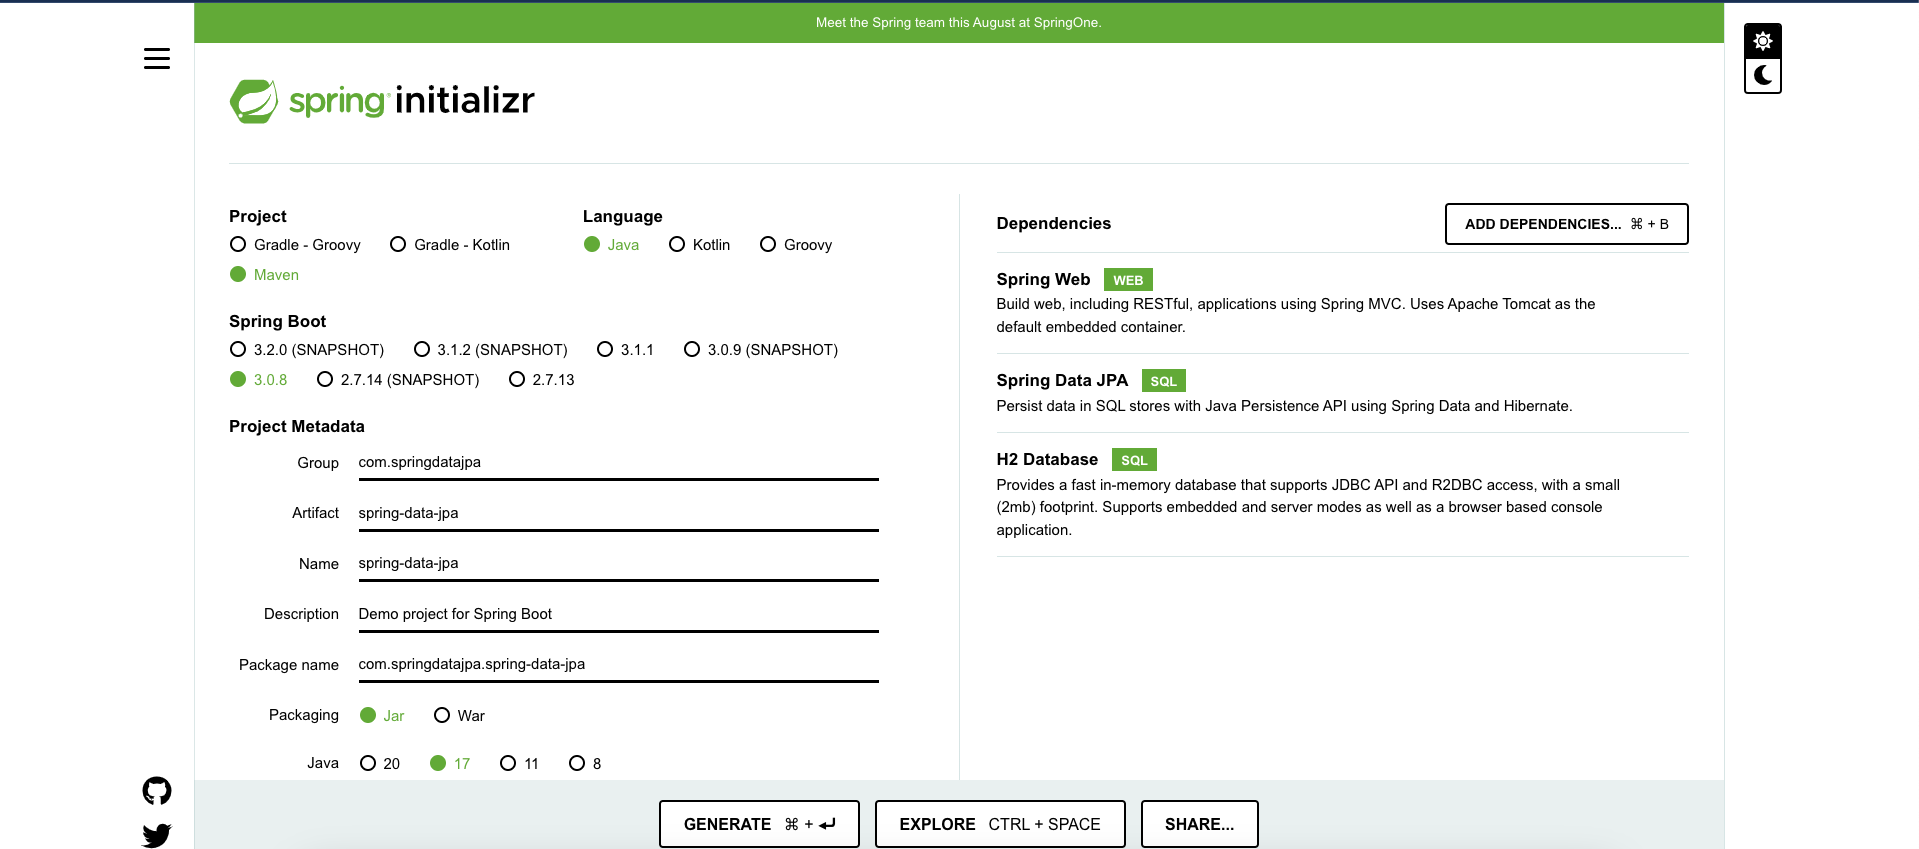Open the GitHub link icon
1919x849 pixels.
click(x=157, y=791)
